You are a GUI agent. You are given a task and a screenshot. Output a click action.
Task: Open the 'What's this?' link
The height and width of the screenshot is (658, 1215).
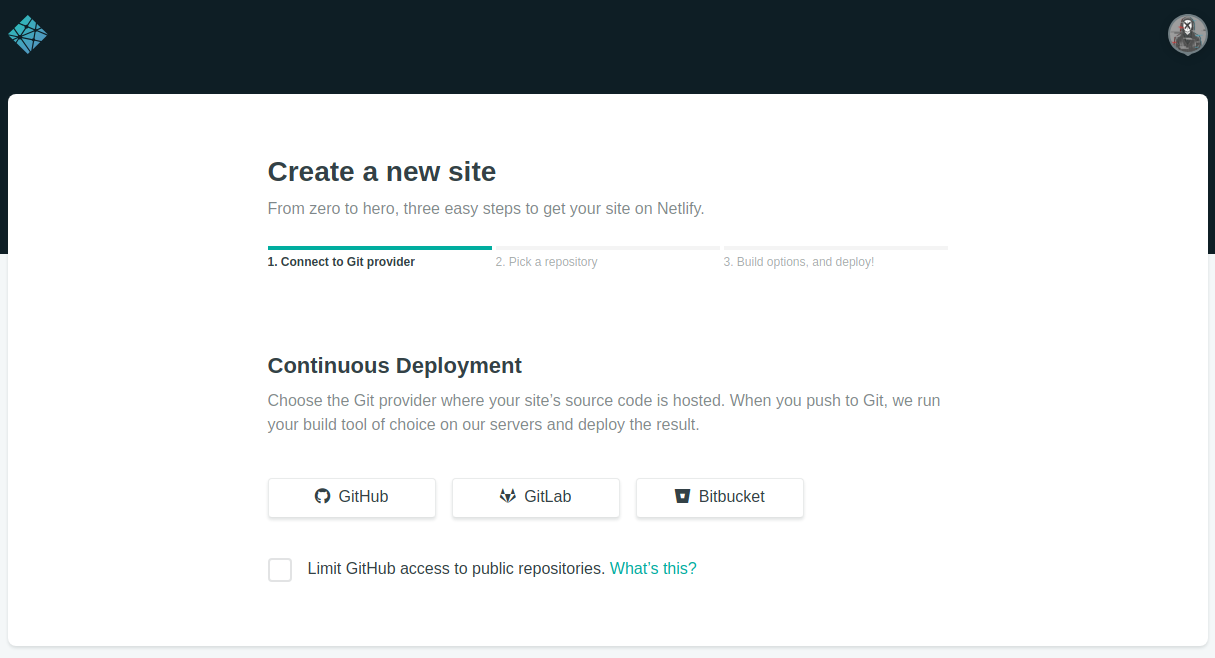[653, 569]
